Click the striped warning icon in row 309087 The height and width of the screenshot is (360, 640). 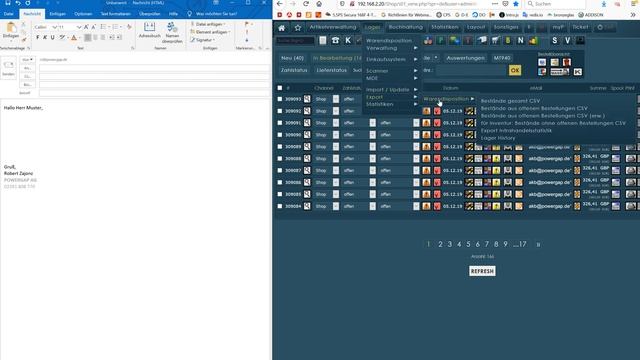[469, 170]
